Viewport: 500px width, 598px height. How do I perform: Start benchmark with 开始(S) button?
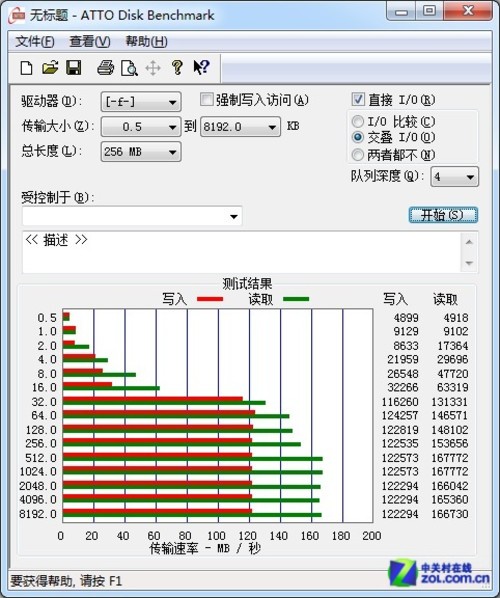[443, 215]
